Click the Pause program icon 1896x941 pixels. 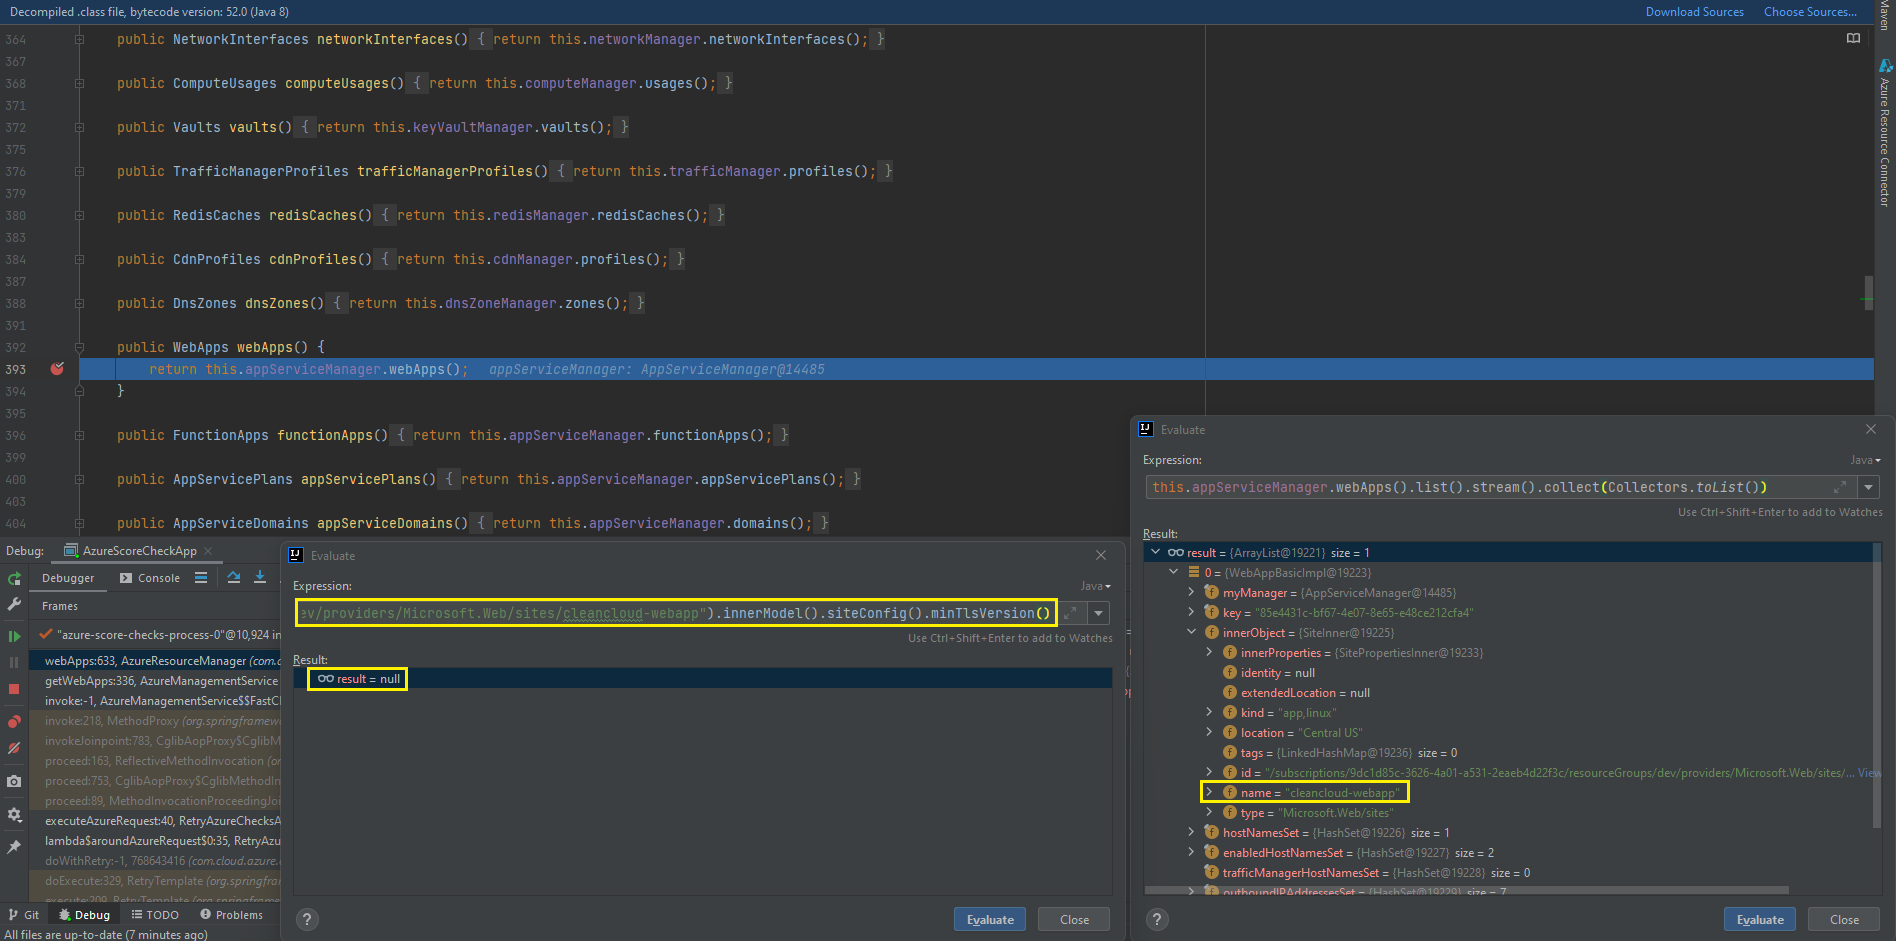coord(14,662)
